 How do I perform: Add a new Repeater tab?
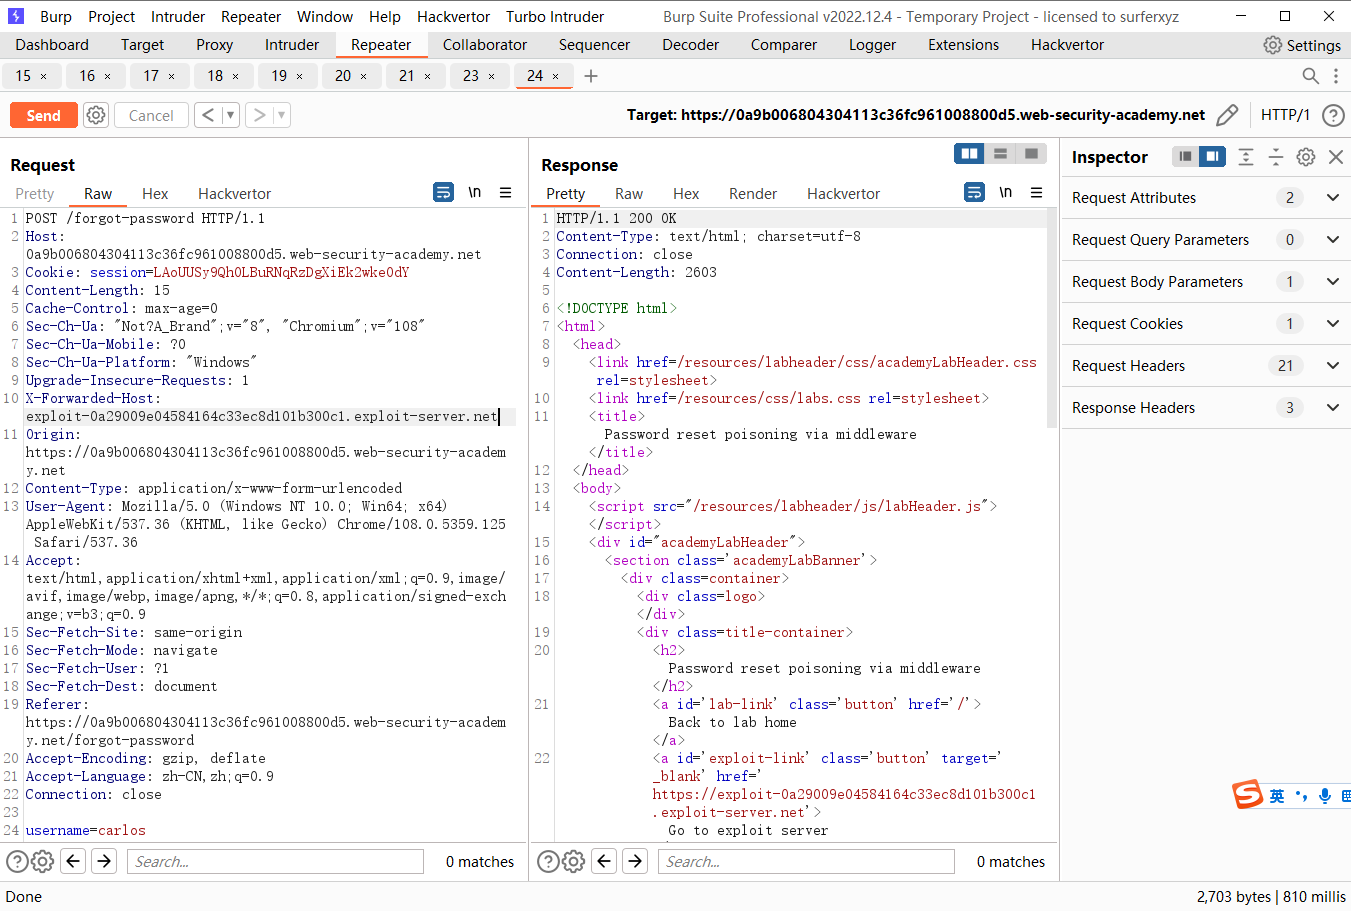(x=591, y=76)
